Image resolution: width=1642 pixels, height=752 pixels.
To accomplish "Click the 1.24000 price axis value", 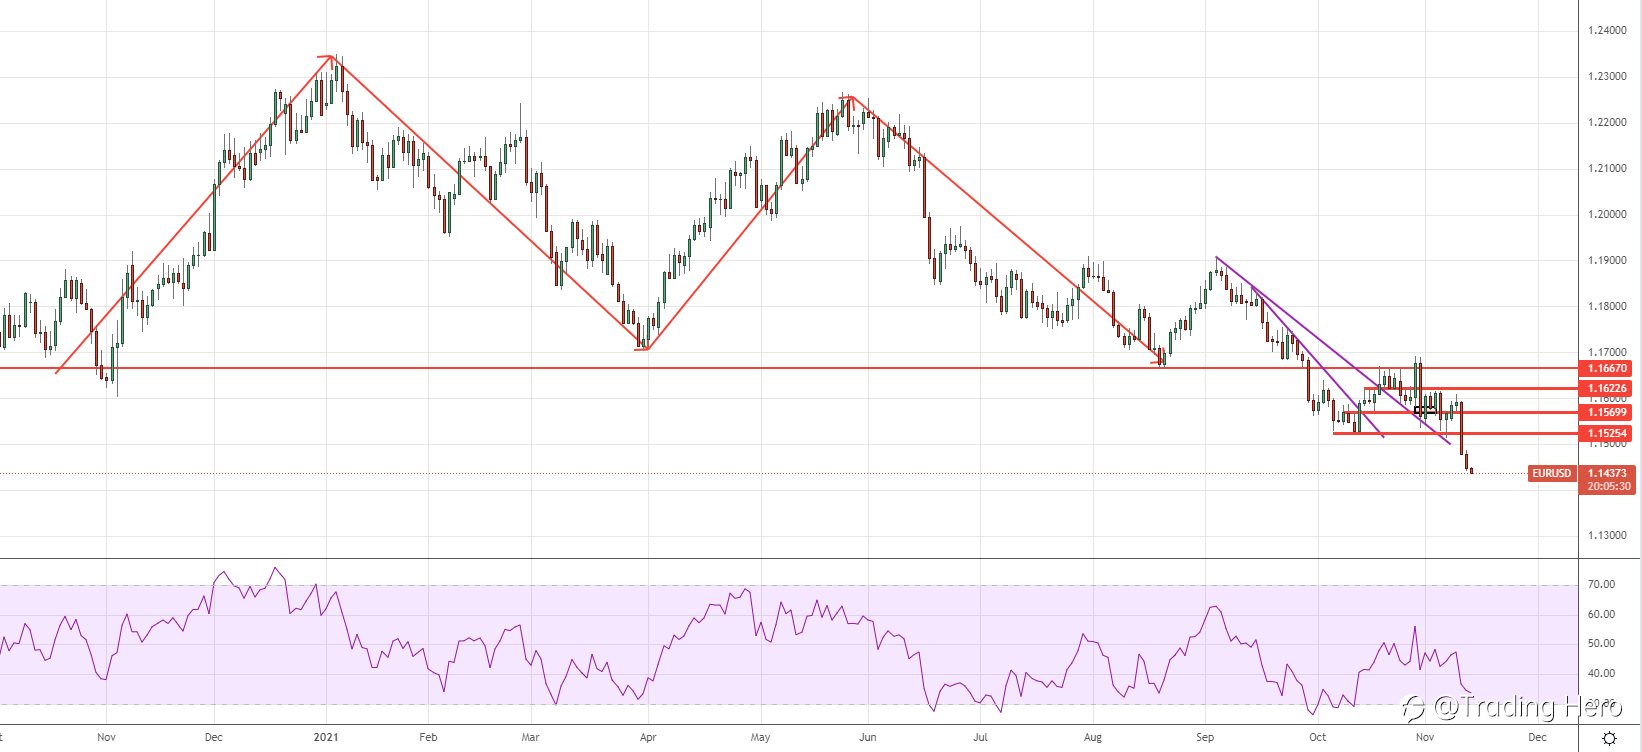I will tap(1607, 30).
